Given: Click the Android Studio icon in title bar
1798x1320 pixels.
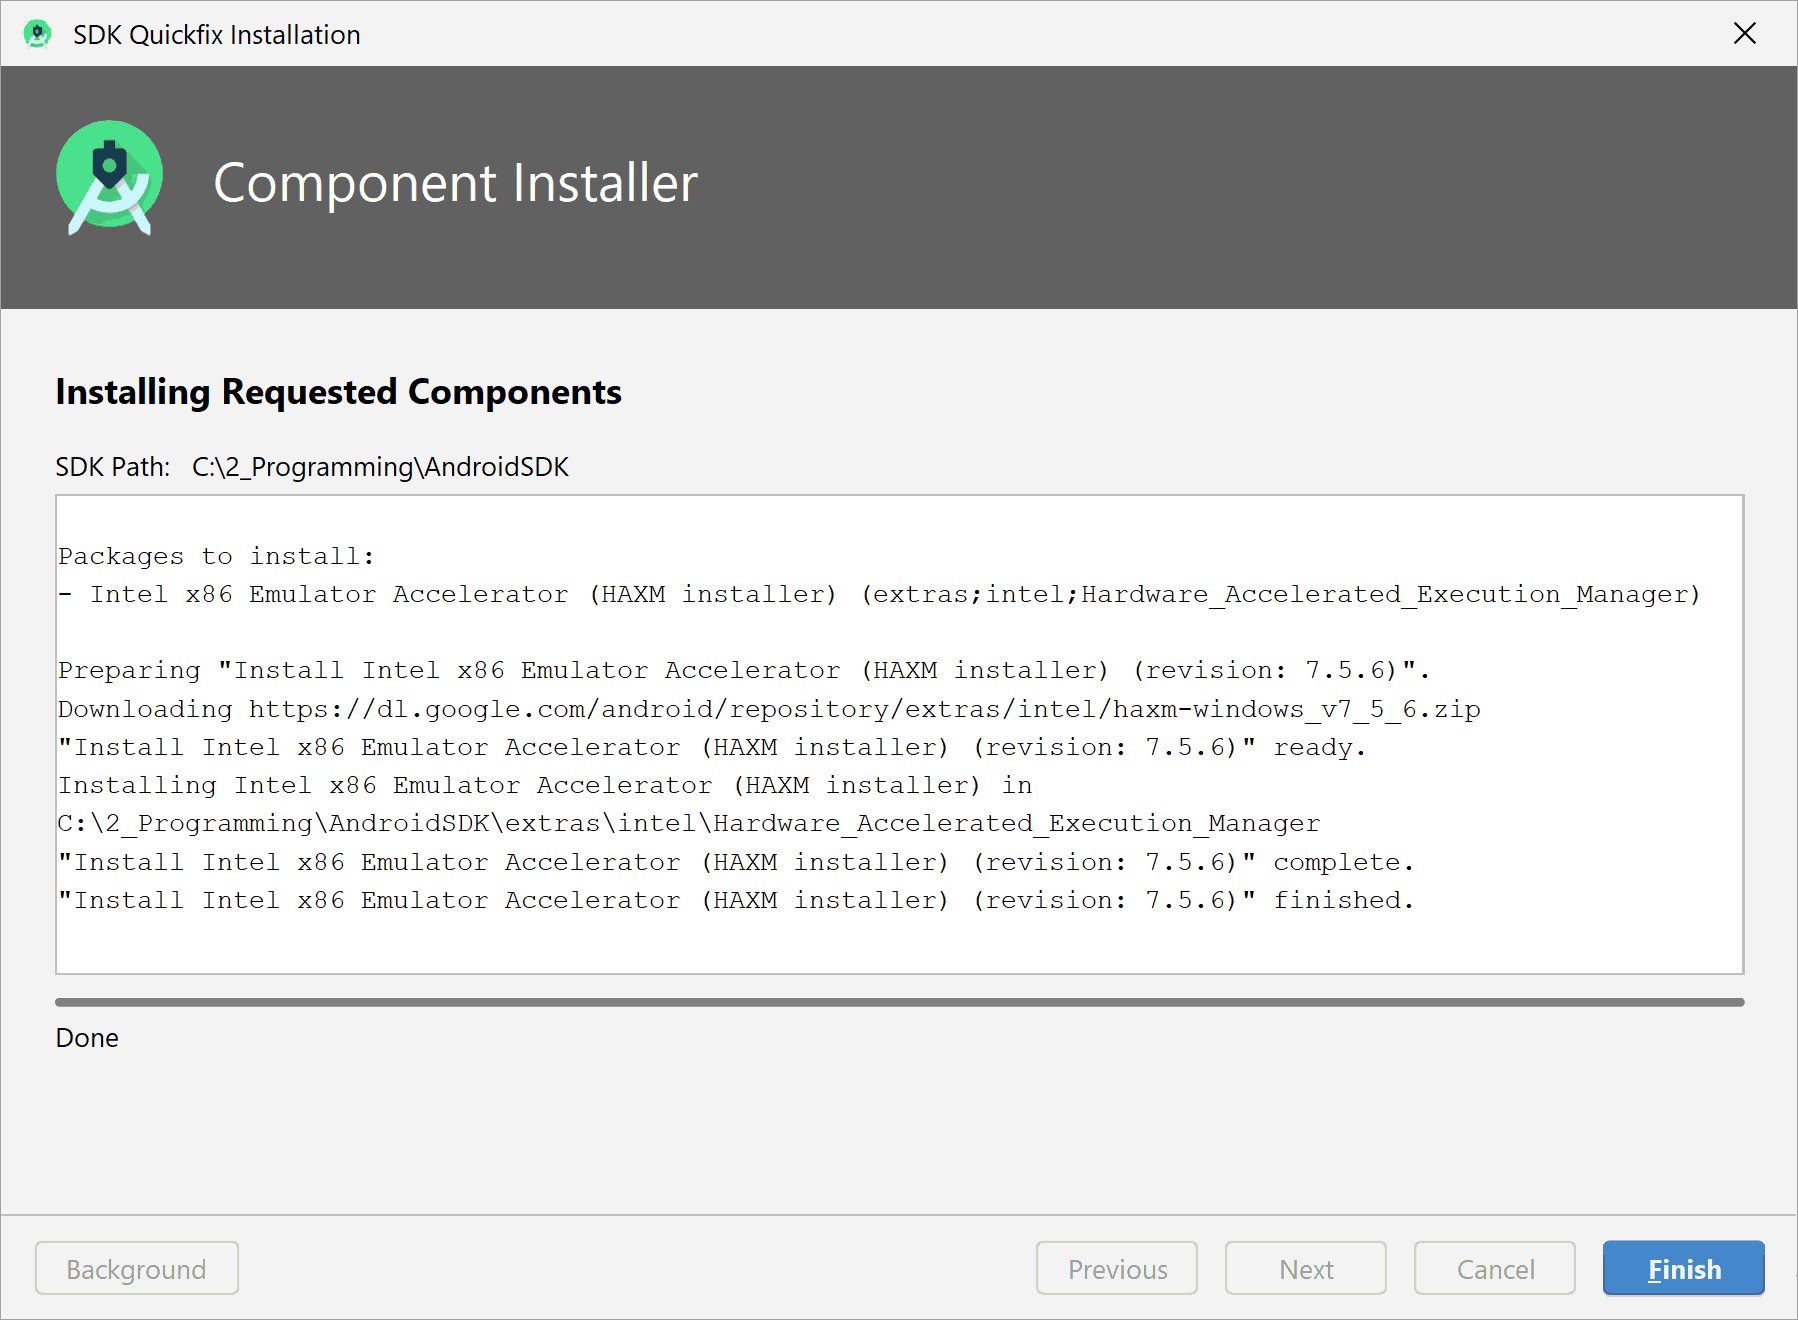Looking at the screenshot, I should coord(37,34).
